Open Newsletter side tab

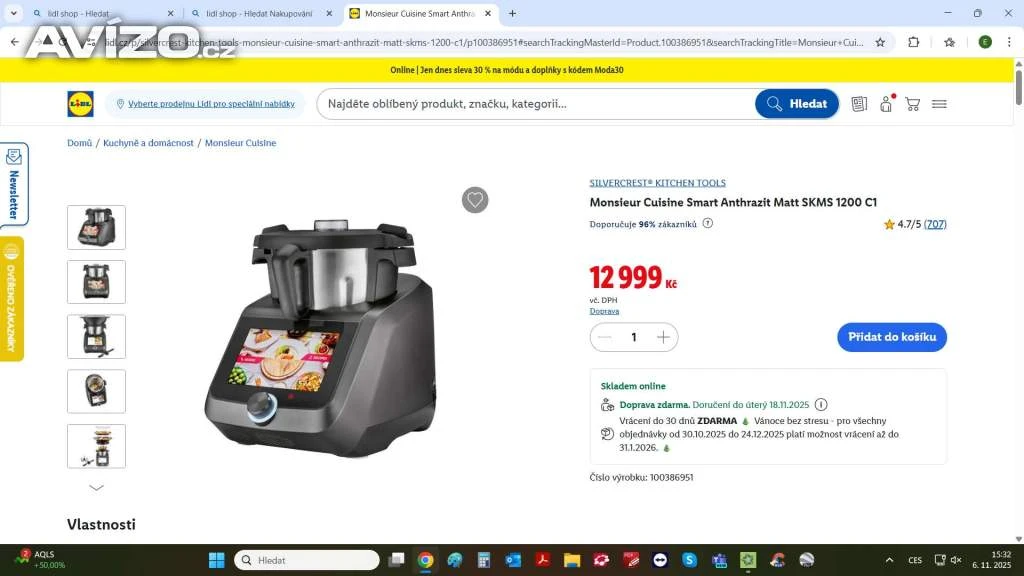14,184
